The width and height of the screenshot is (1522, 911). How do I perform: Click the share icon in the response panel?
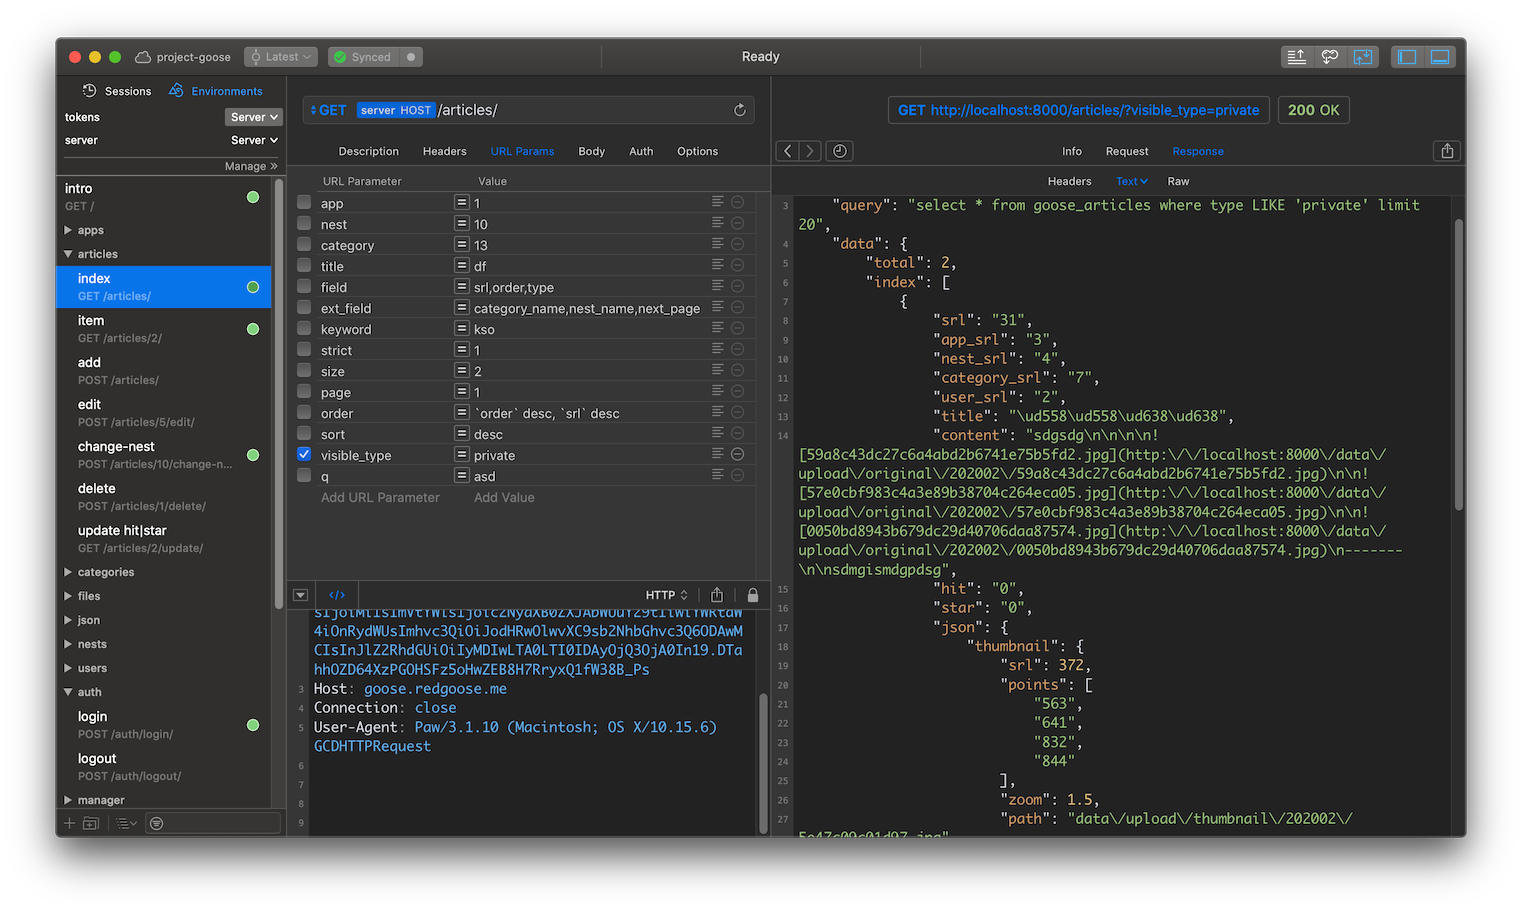pos(1447,151)
